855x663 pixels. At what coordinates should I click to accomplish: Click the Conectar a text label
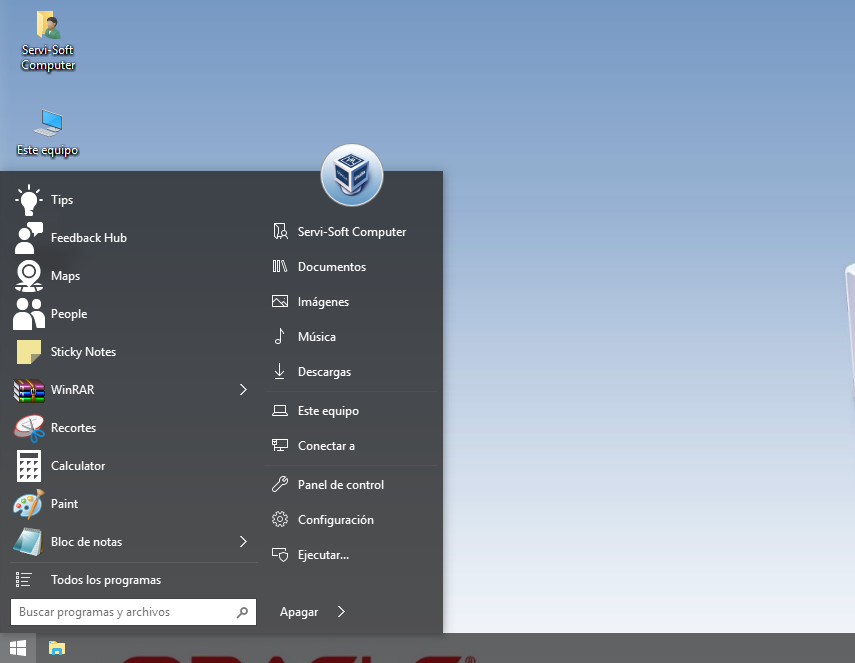coord(326,446)
